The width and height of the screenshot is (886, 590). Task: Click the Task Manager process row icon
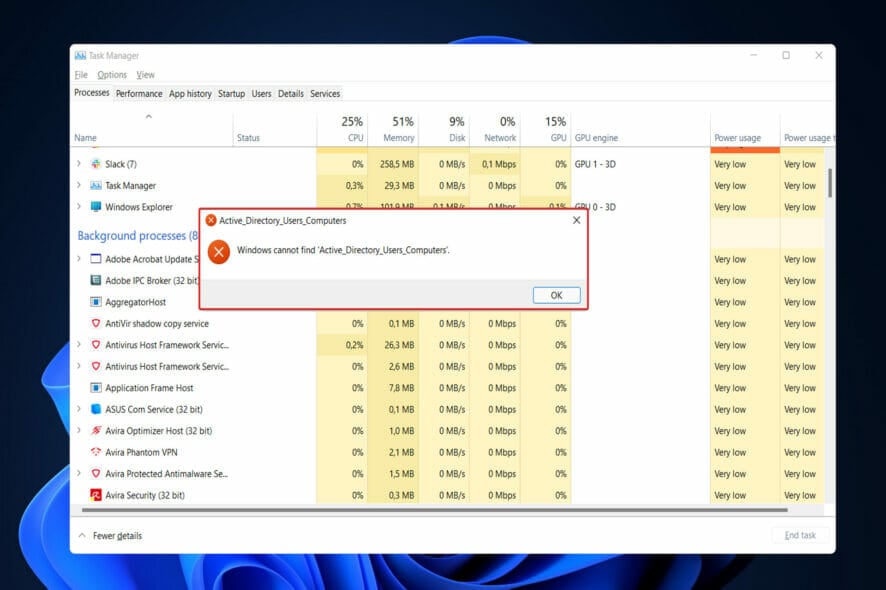tap(95, 185)
